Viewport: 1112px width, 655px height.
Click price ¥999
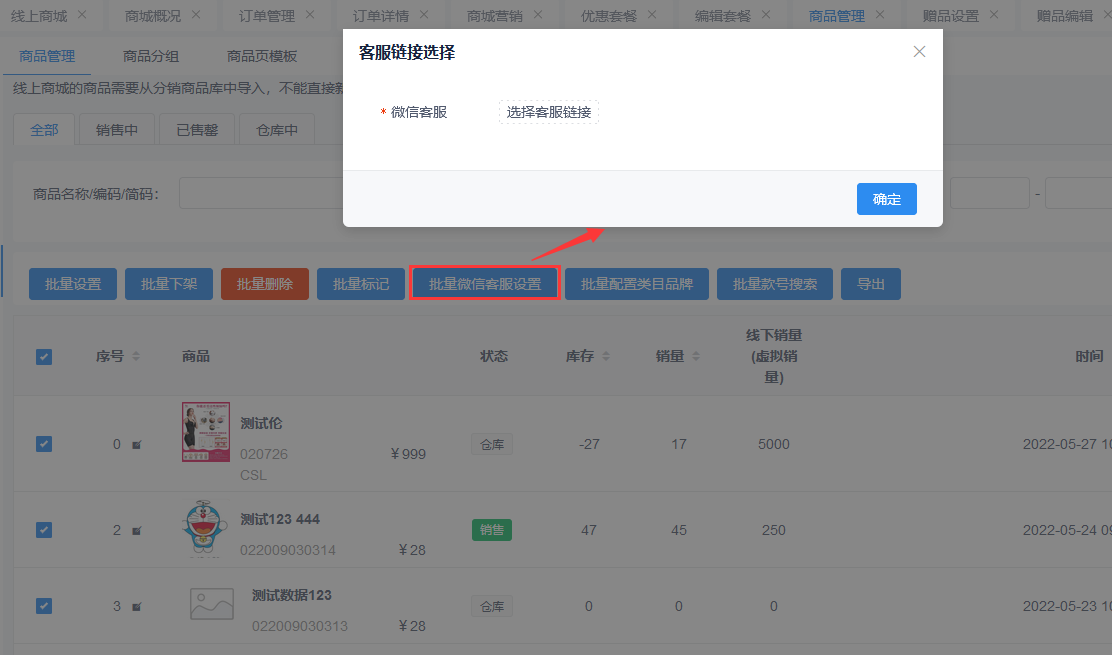click(x=408, y=454)
